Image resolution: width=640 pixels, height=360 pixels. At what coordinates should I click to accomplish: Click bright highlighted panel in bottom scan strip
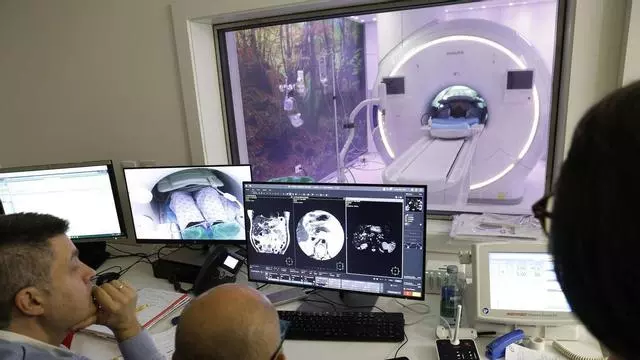tap(322, 281)
